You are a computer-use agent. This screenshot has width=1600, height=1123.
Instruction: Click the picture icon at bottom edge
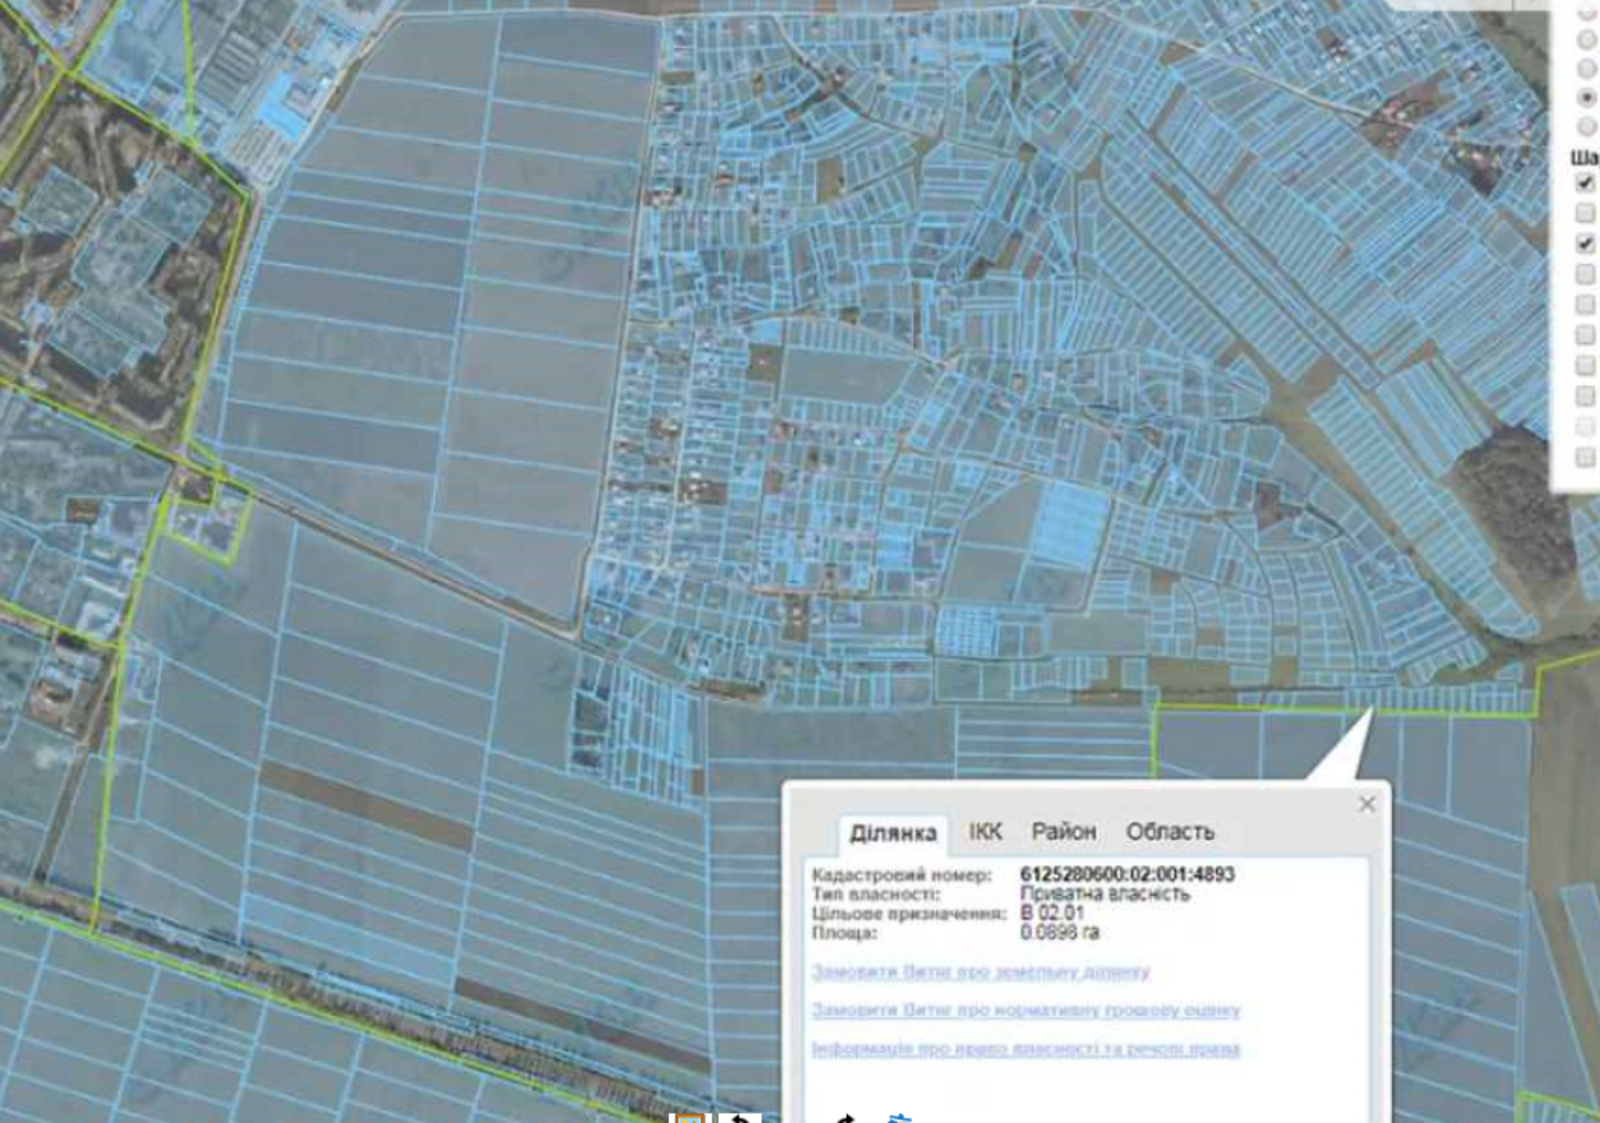point(689,1118)
